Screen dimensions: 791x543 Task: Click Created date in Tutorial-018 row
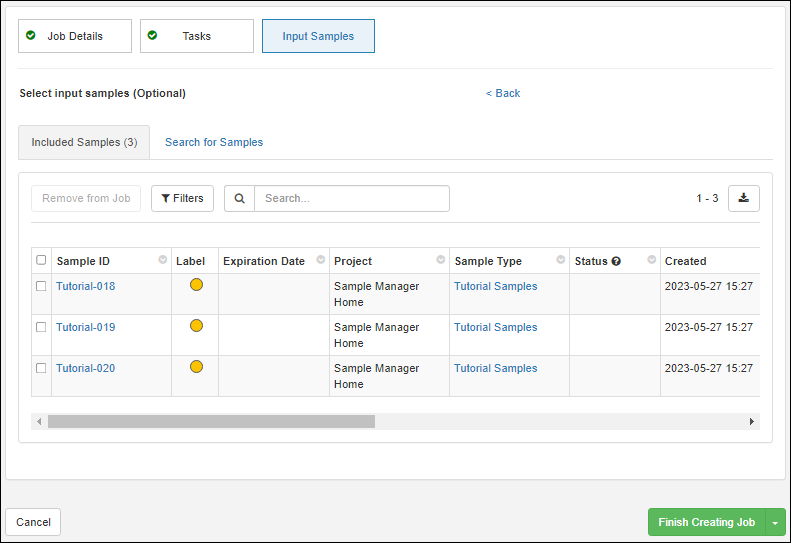coord(709,286)
